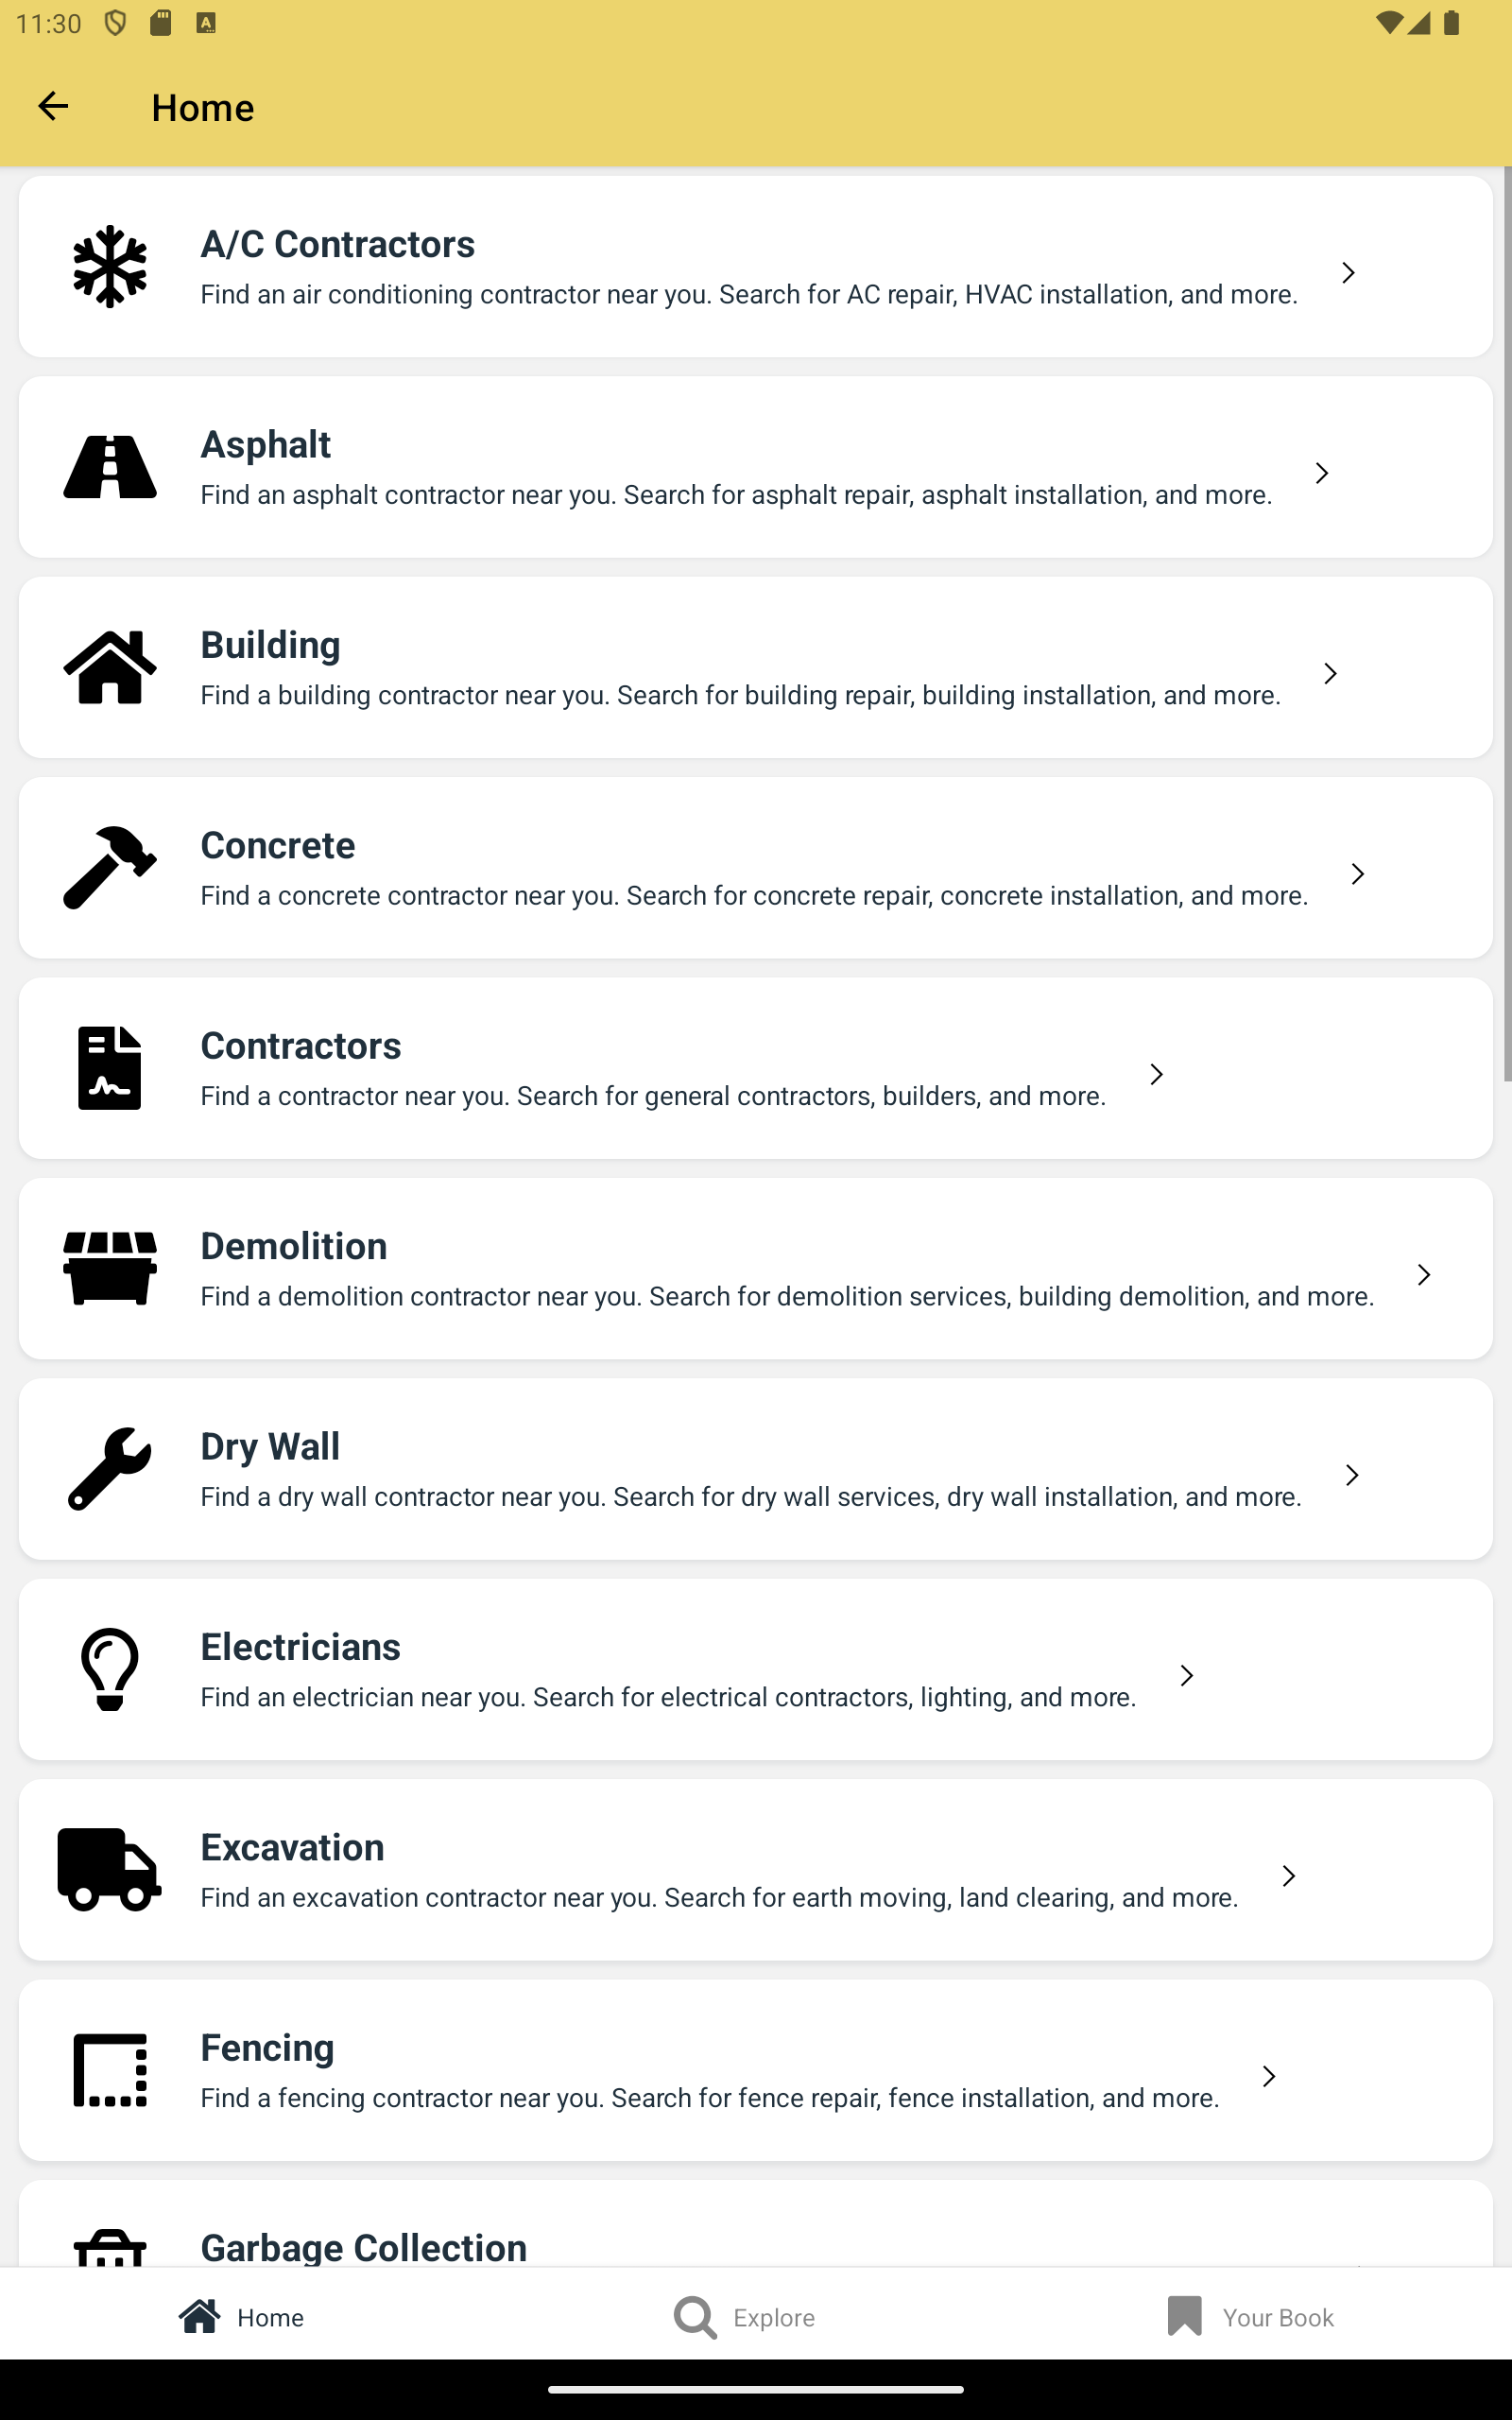Expand A/C Contractors with its chevron
This screenshot has height=2420, width=1512.
[1348, 273]
